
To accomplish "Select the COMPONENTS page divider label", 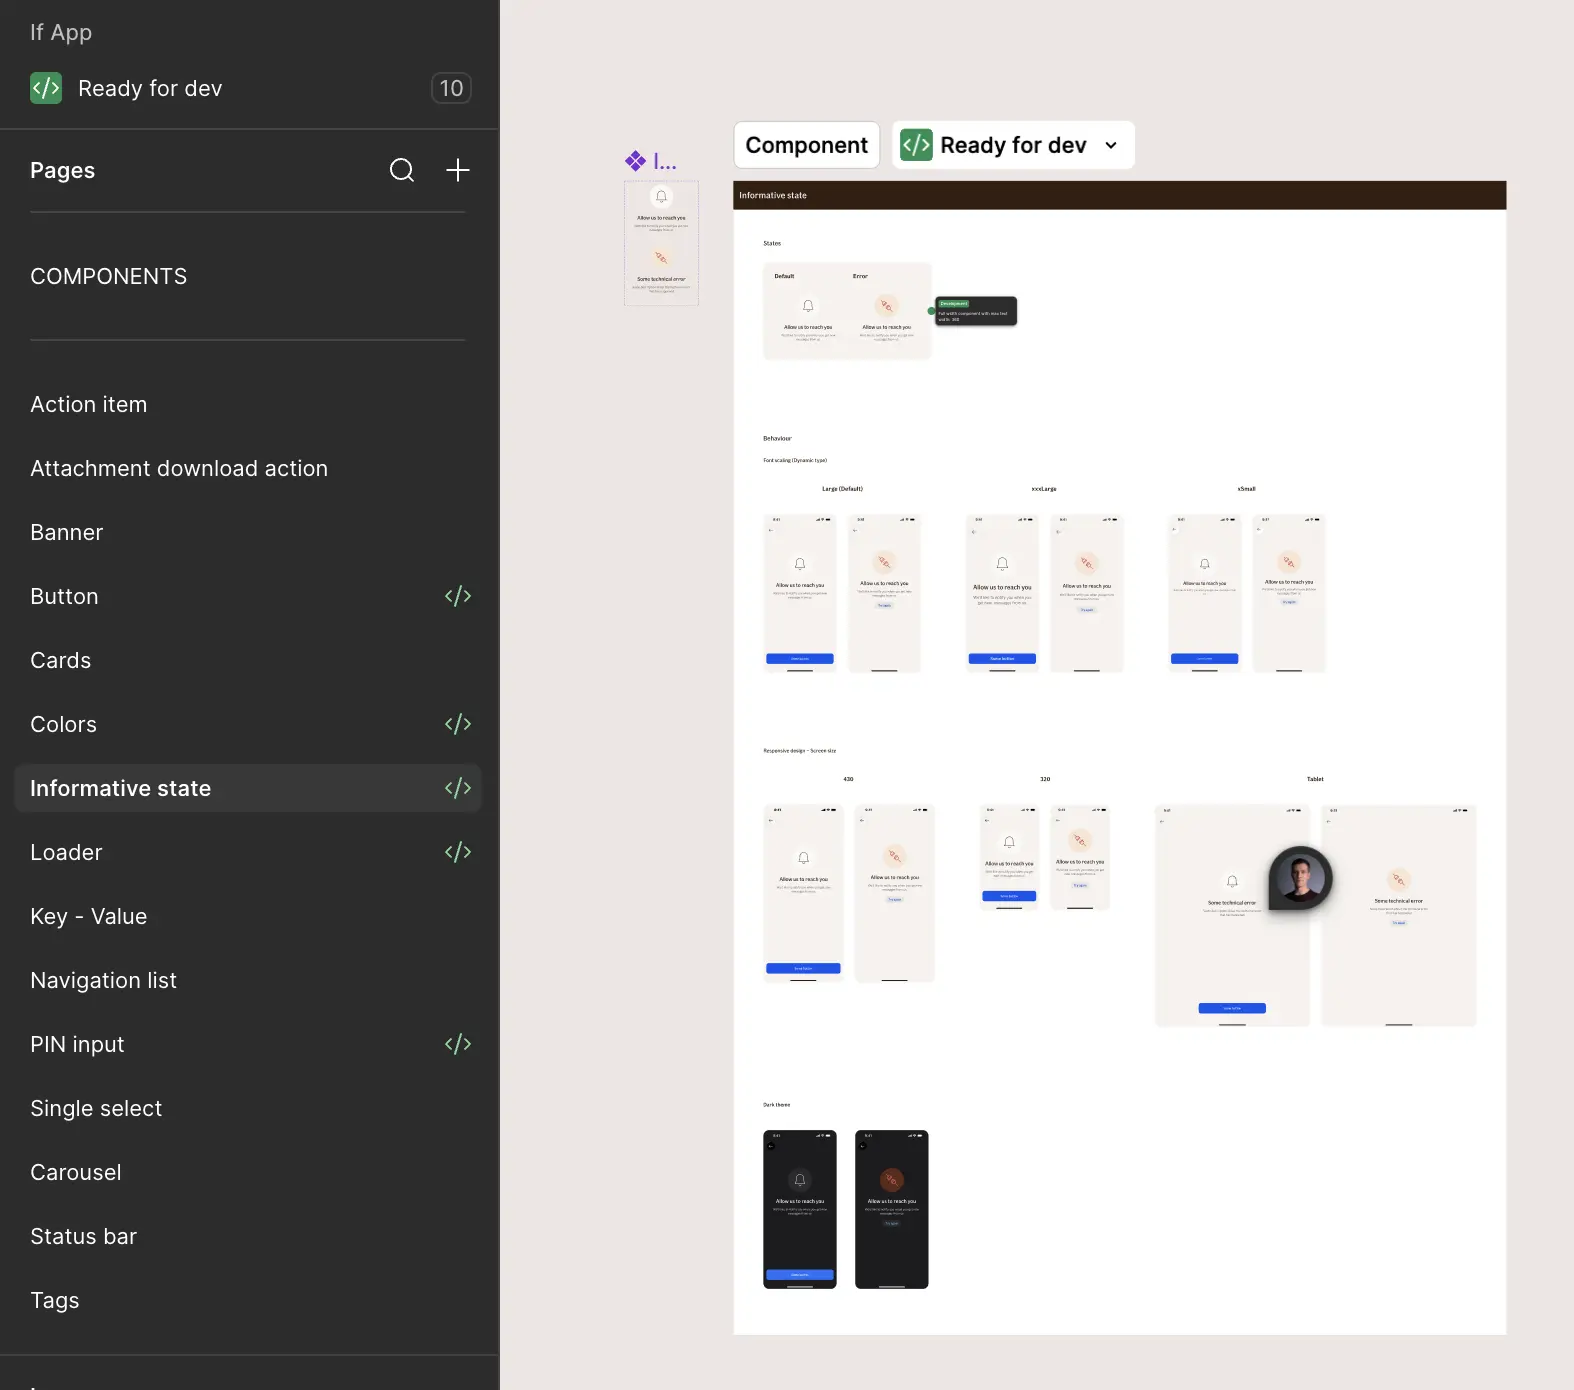I will tap(108, 276).
